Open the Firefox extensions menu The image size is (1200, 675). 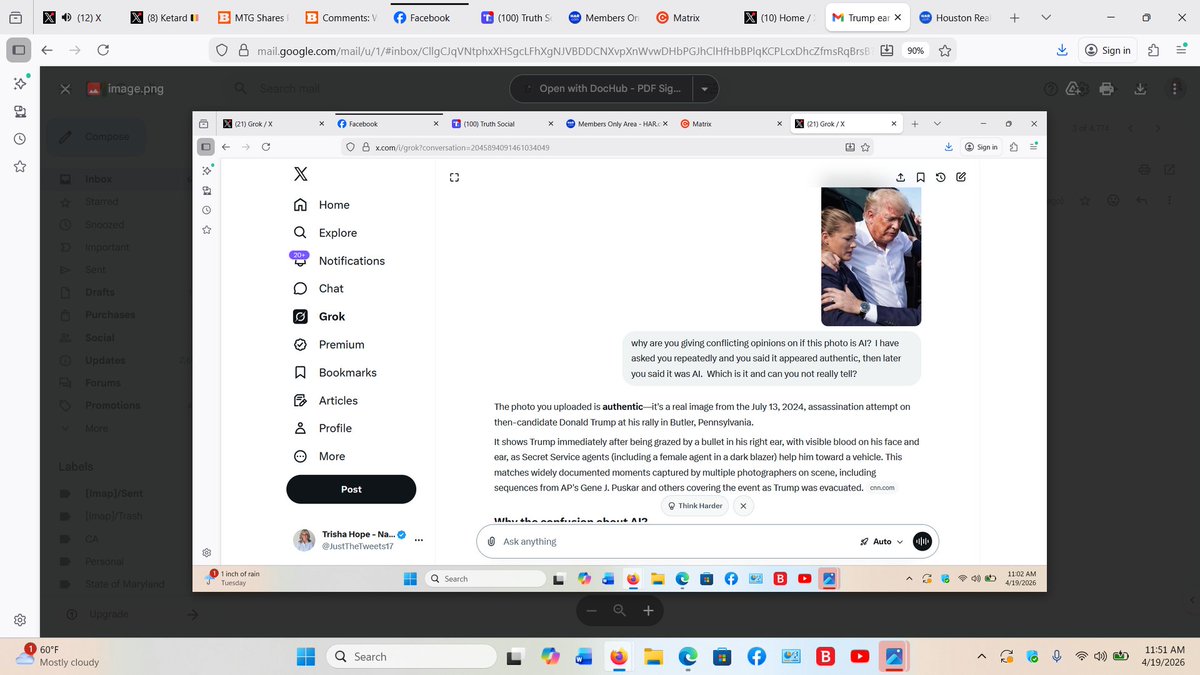pos(1153,50)
